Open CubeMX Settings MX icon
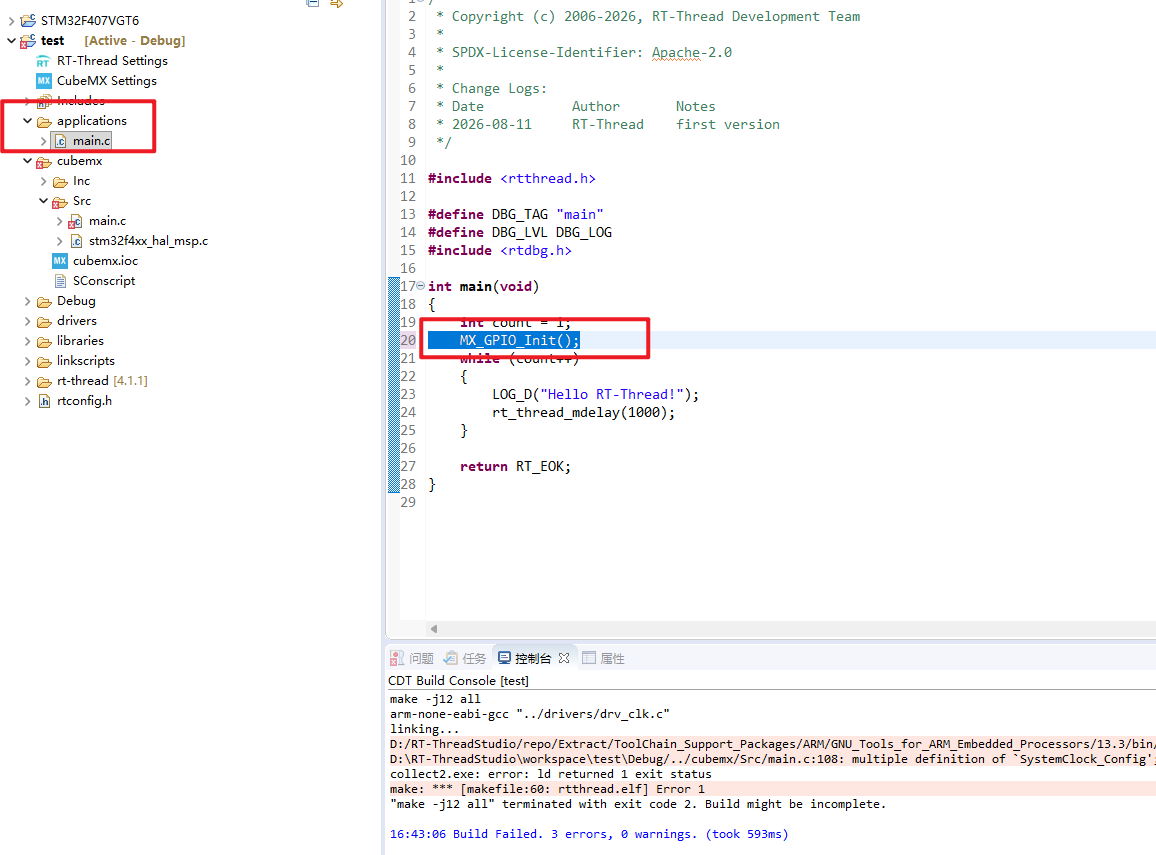Image resolution: width=1156 pixels, height=855 pixels. click(x=43, y=80)
